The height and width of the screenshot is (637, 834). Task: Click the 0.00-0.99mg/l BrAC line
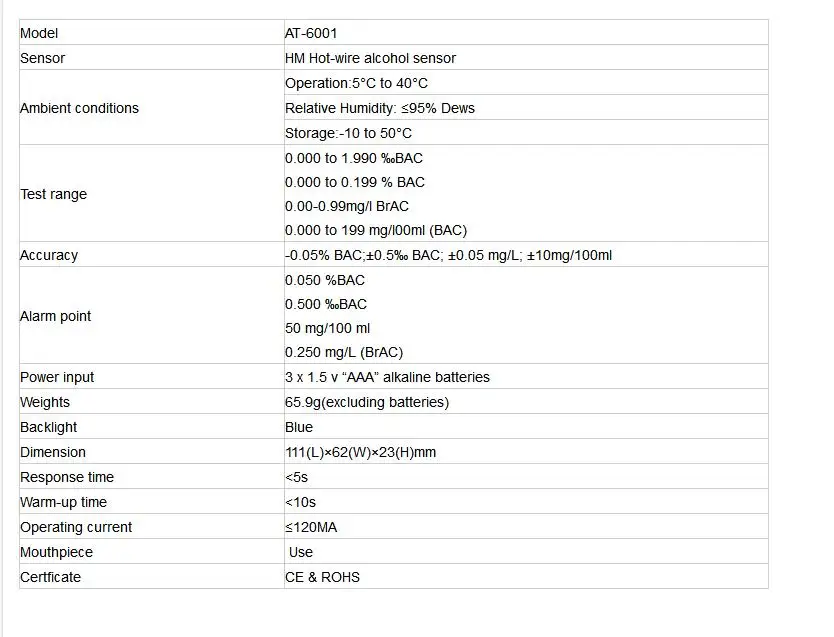tap(347, 206)
